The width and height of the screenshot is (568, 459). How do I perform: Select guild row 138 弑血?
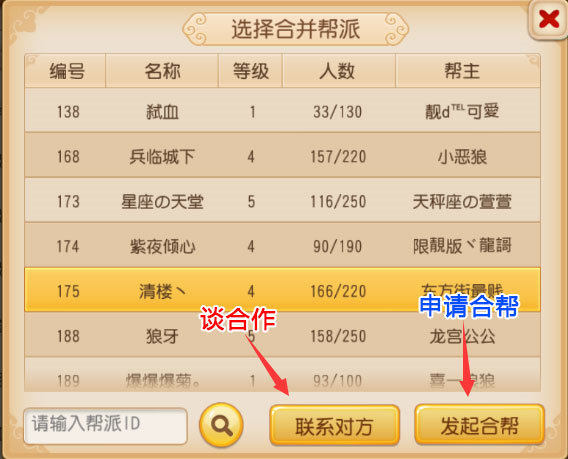[x=282, y=110]
